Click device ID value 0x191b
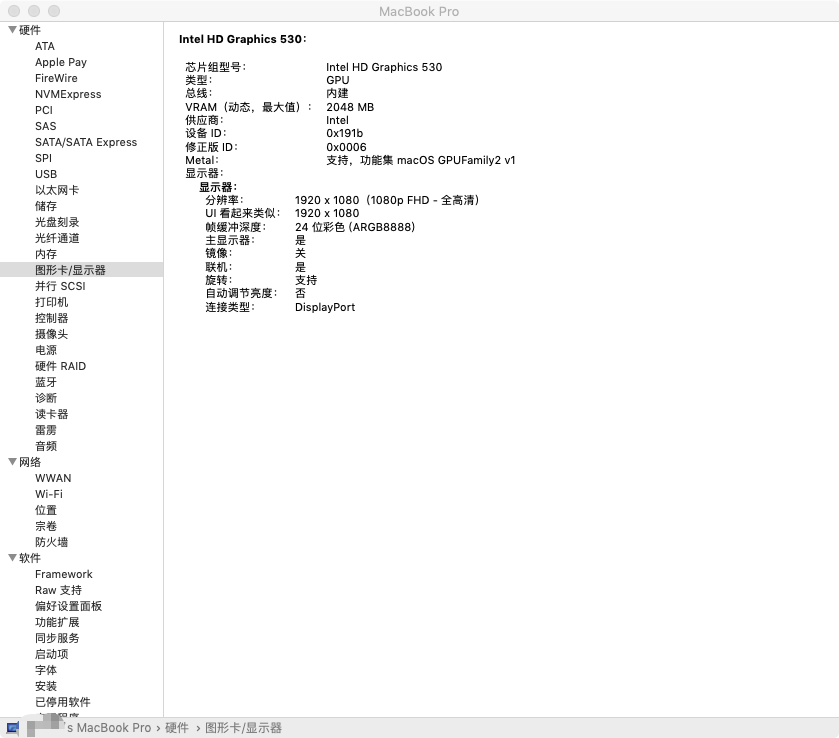Image resolution: width=839 pixels, height=738 pixels. (345, 133)
